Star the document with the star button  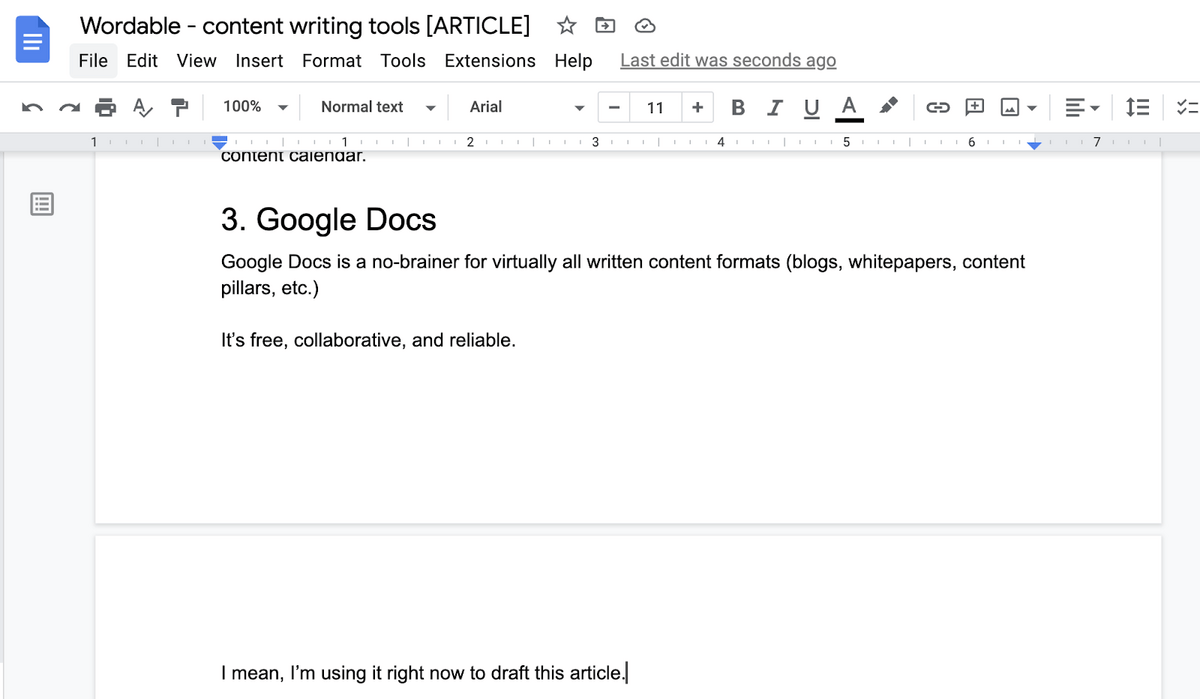567,26
